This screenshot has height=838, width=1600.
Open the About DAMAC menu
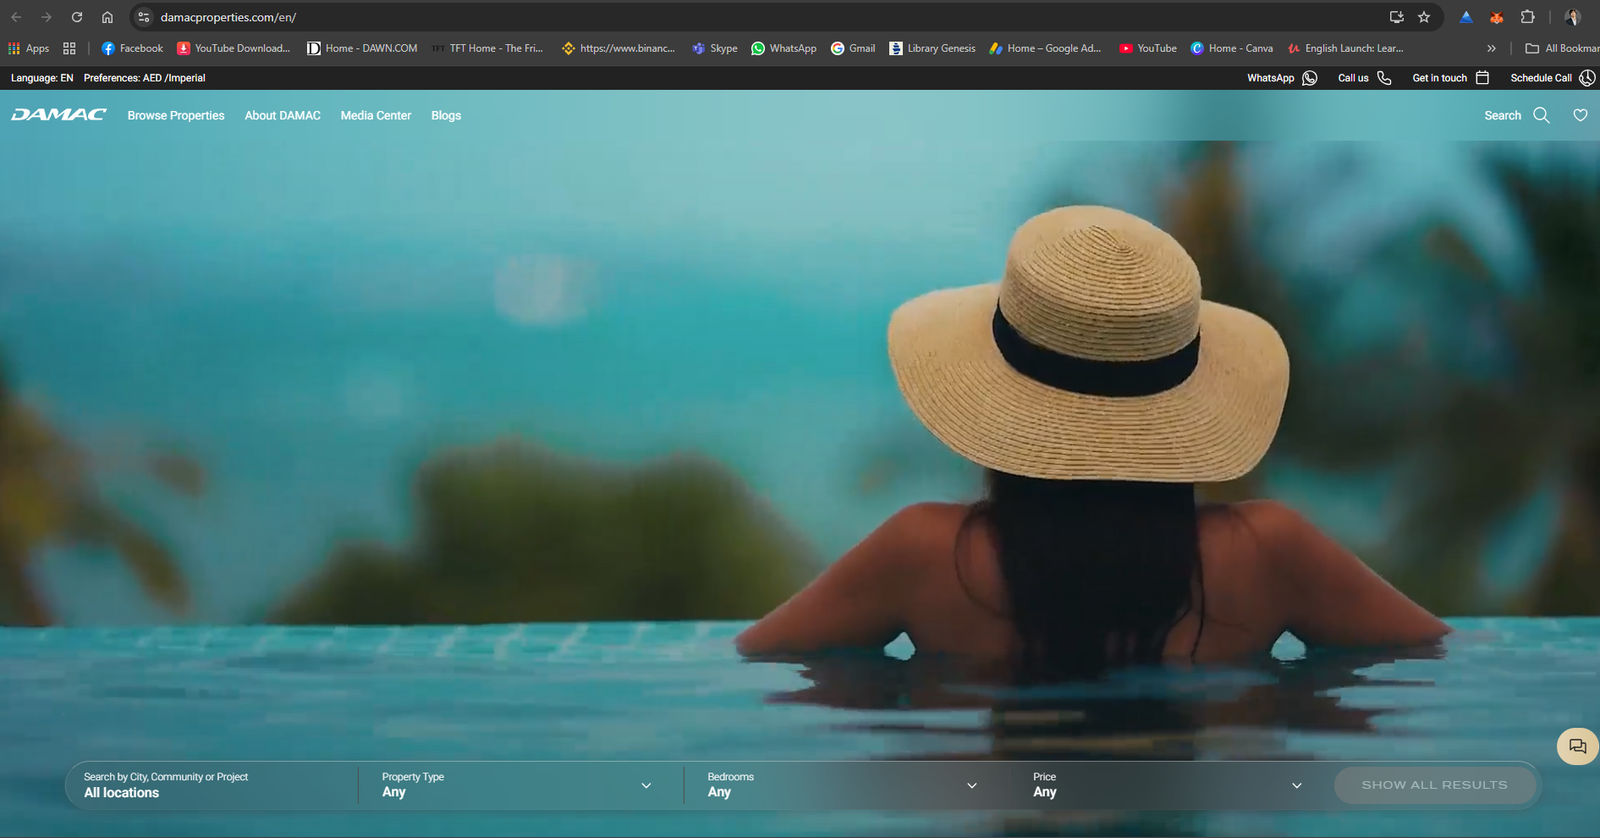(x=283, y=116)
